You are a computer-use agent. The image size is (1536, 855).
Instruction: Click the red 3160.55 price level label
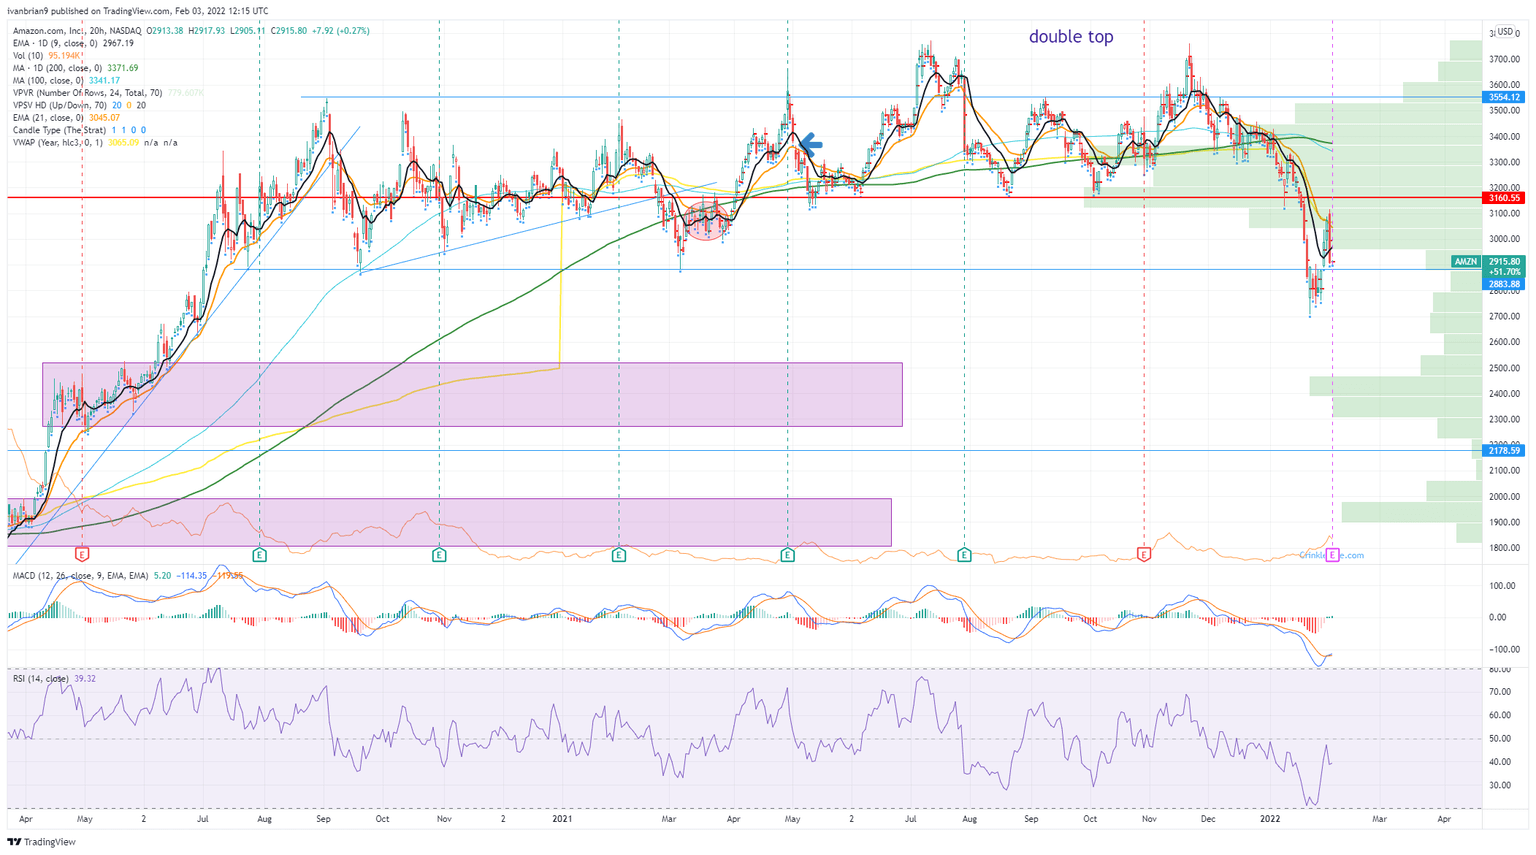click(x=1503, y=198)
